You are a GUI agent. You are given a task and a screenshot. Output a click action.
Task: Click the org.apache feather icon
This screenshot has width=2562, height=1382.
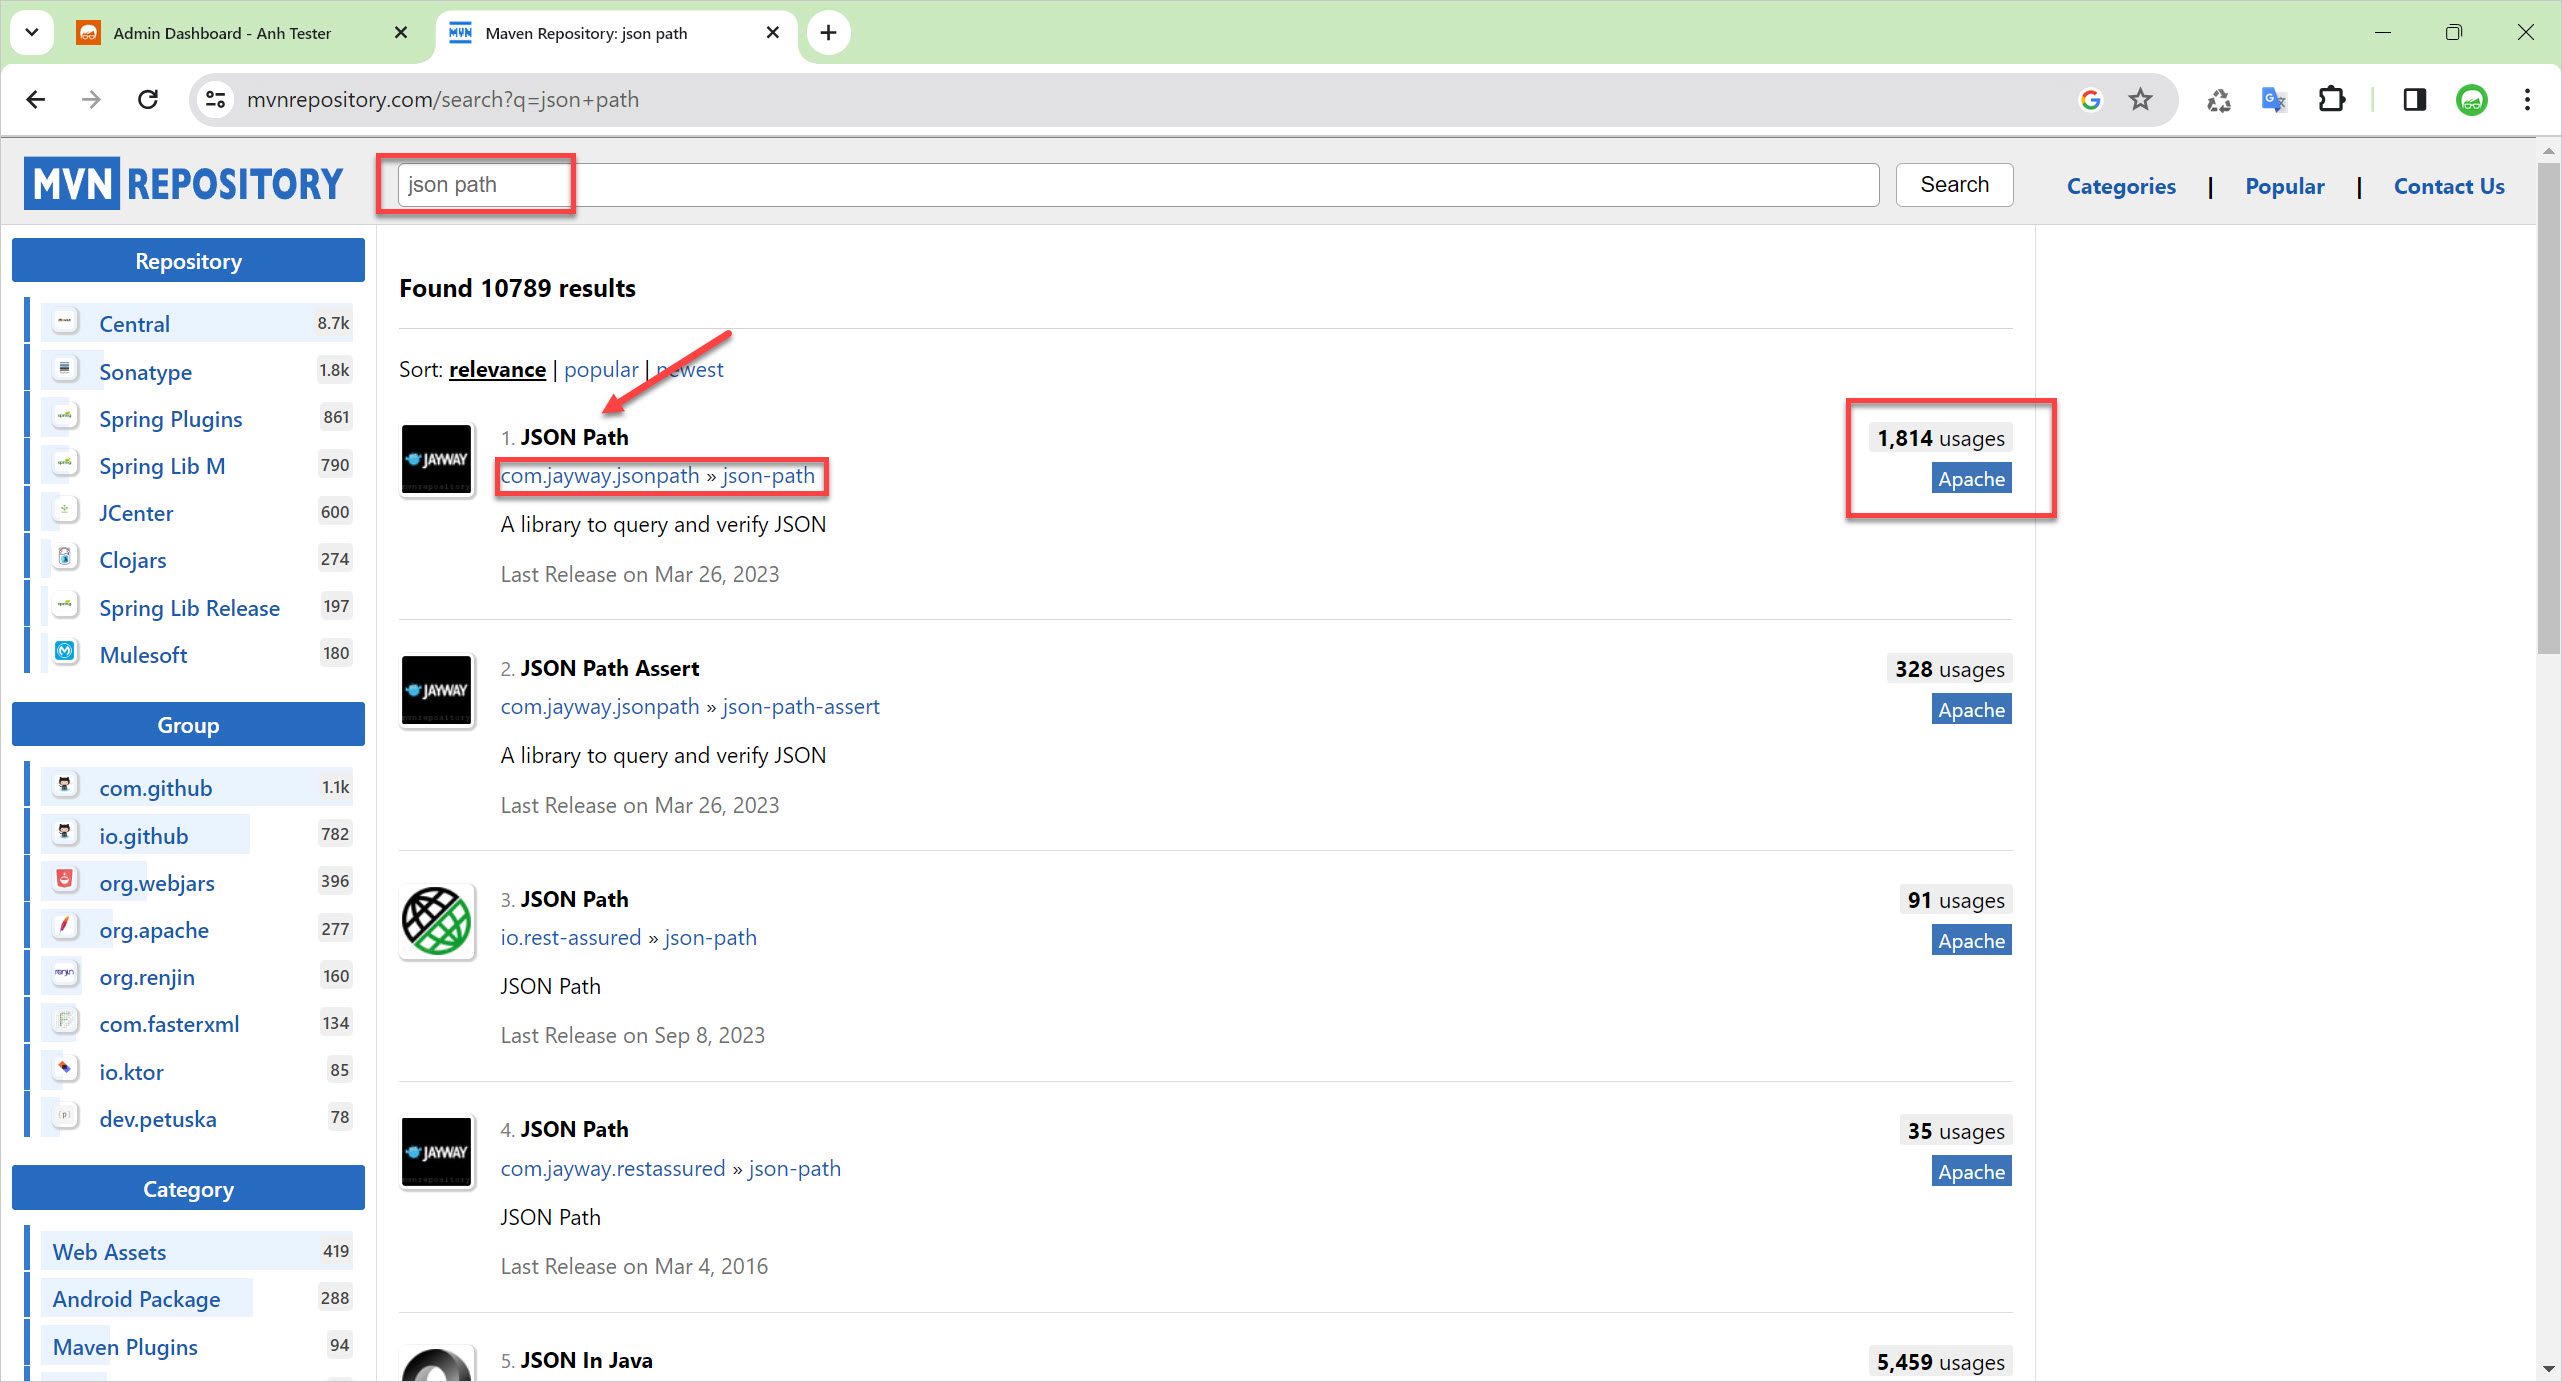[x=65, y=927]
